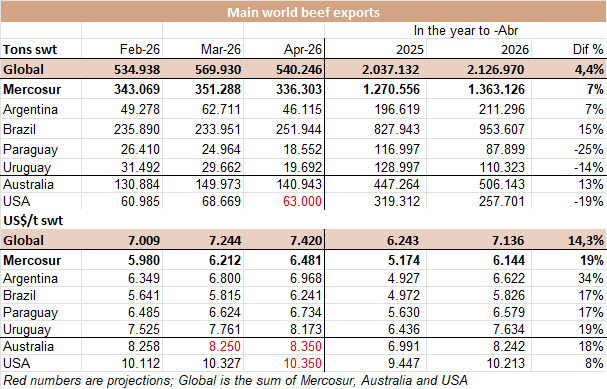
Task: Select Australia tons value 149.973
Action: pyautogui.click(x=218, y=184)
